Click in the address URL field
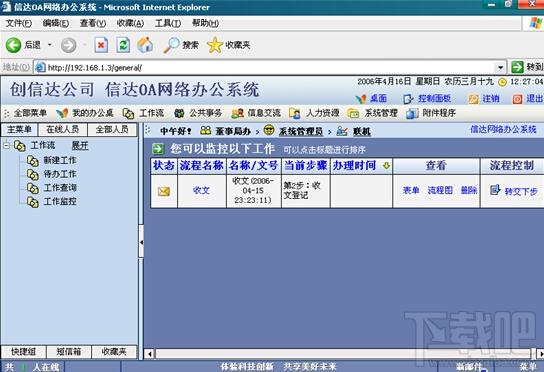Image resolution: width=544 pixels, height=372 pixels. (271, 67)
